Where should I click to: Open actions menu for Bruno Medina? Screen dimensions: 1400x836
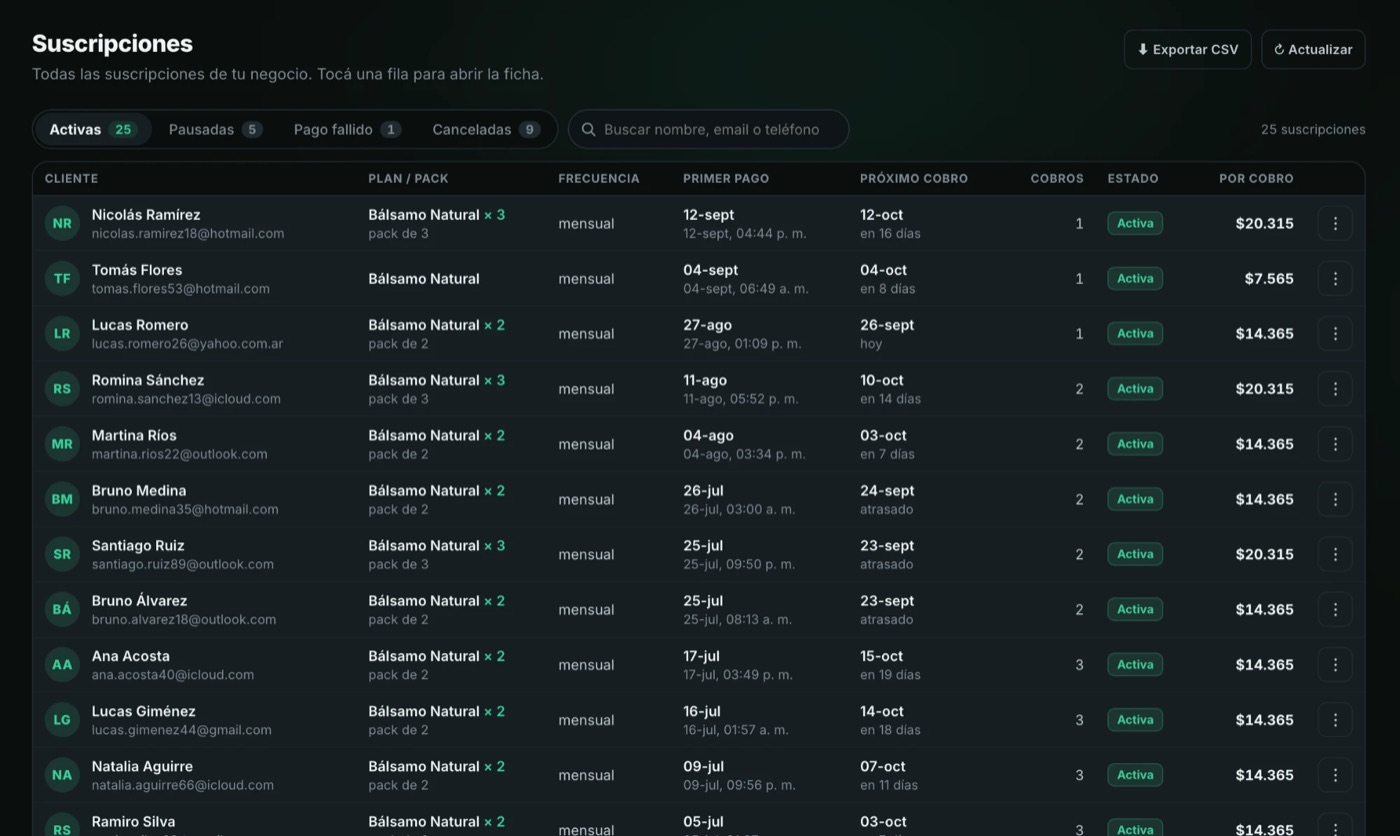coord(1335,499)
